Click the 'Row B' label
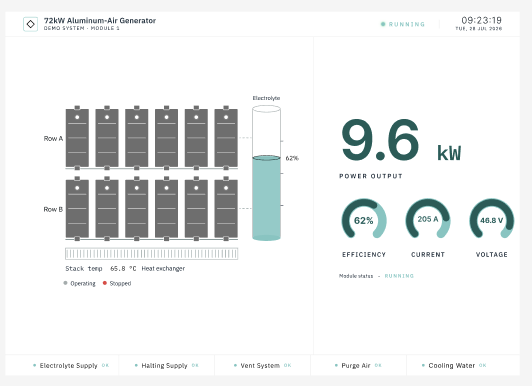The width and height of the screenshot is (532, 386). click(x=53, y=209)
